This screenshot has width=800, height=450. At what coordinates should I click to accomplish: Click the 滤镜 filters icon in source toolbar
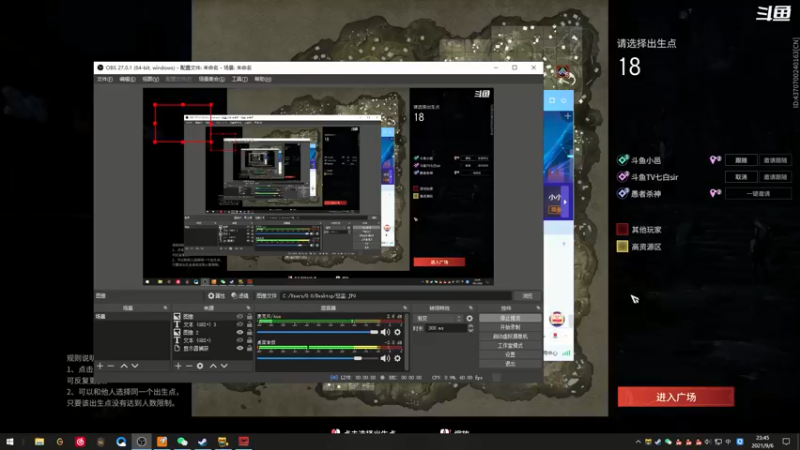tap(240, 296)
